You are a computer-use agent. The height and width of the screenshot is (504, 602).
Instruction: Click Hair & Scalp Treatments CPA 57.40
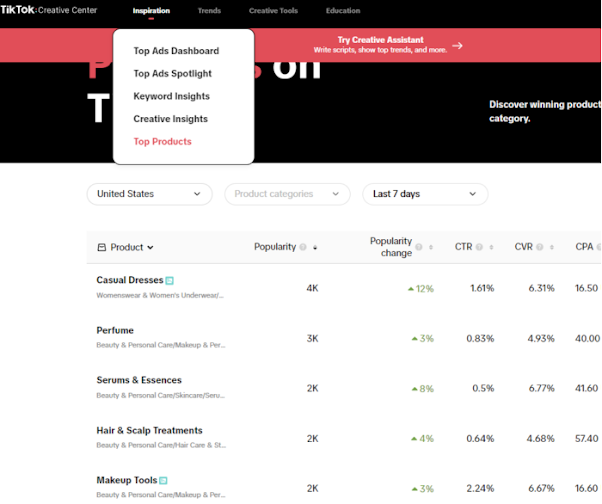[587, 438]
